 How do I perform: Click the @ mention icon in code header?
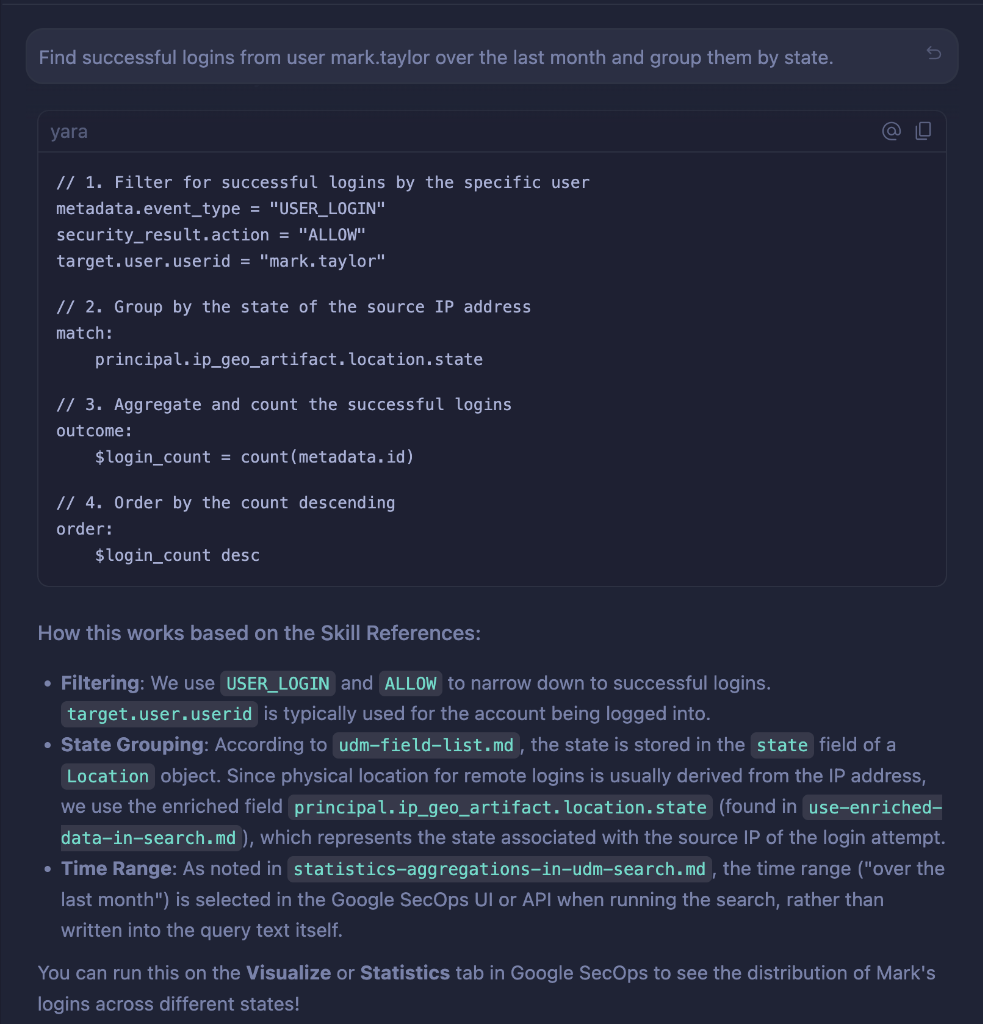891,131
